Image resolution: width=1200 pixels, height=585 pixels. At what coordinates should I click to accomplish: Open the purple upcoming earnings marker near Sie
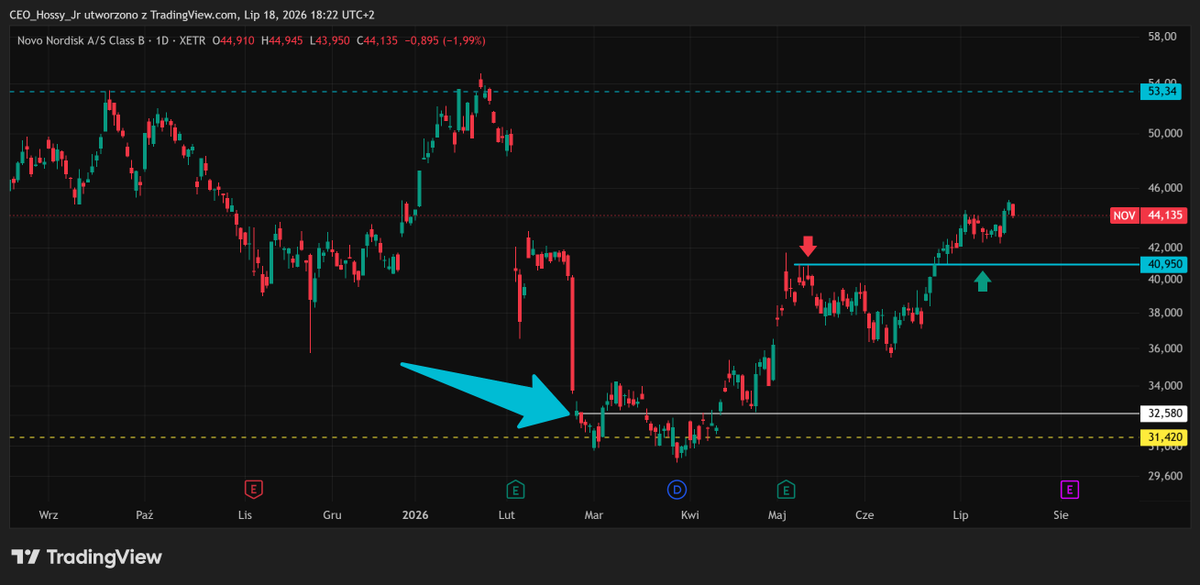pos(1070,489)
